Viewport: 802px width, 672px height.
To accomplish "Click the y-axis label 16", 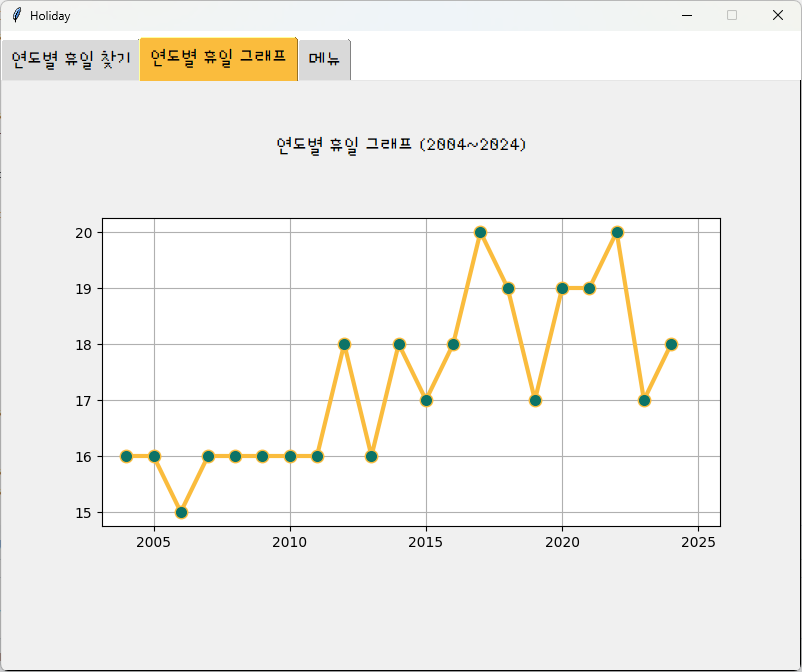I will 84,457.
